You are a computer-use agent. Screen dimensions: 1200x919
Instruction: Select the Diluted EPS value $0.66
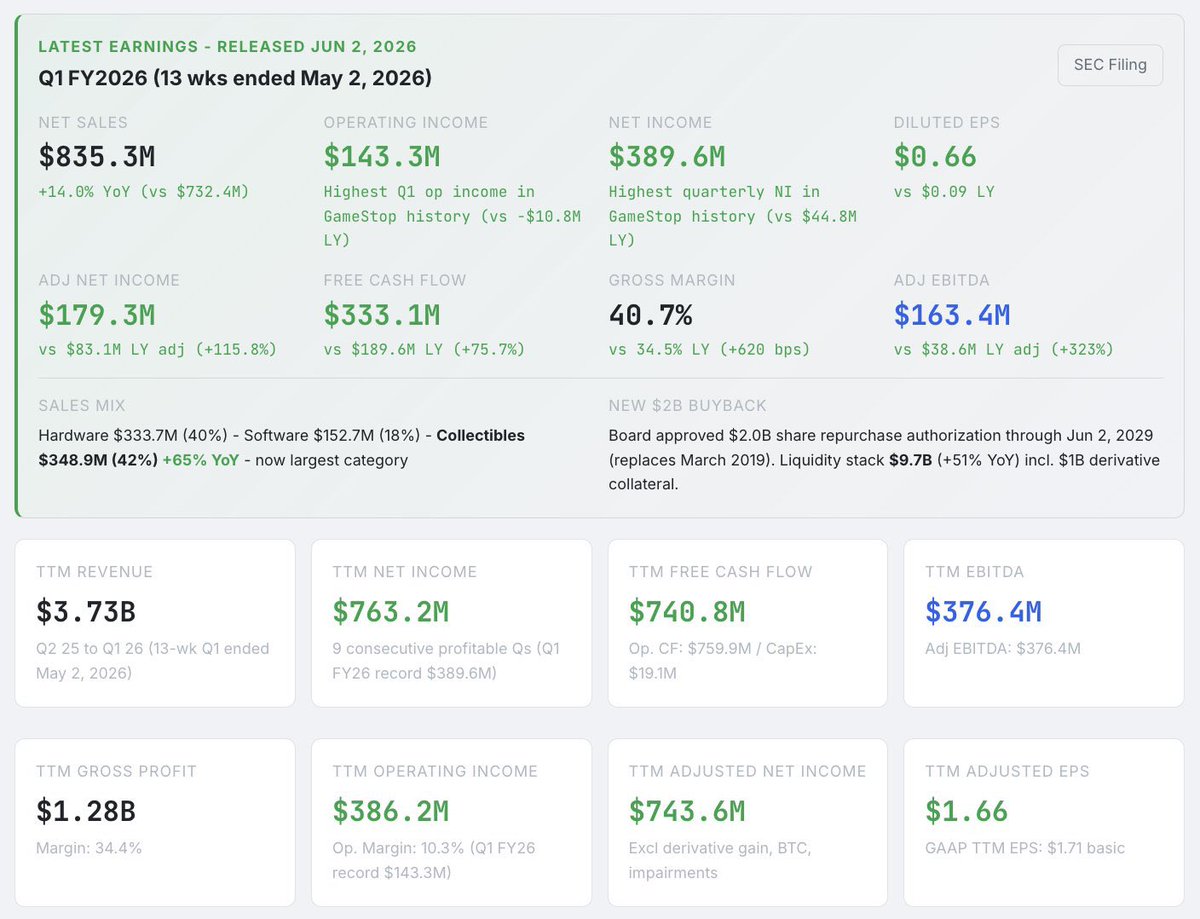[935, 157]
